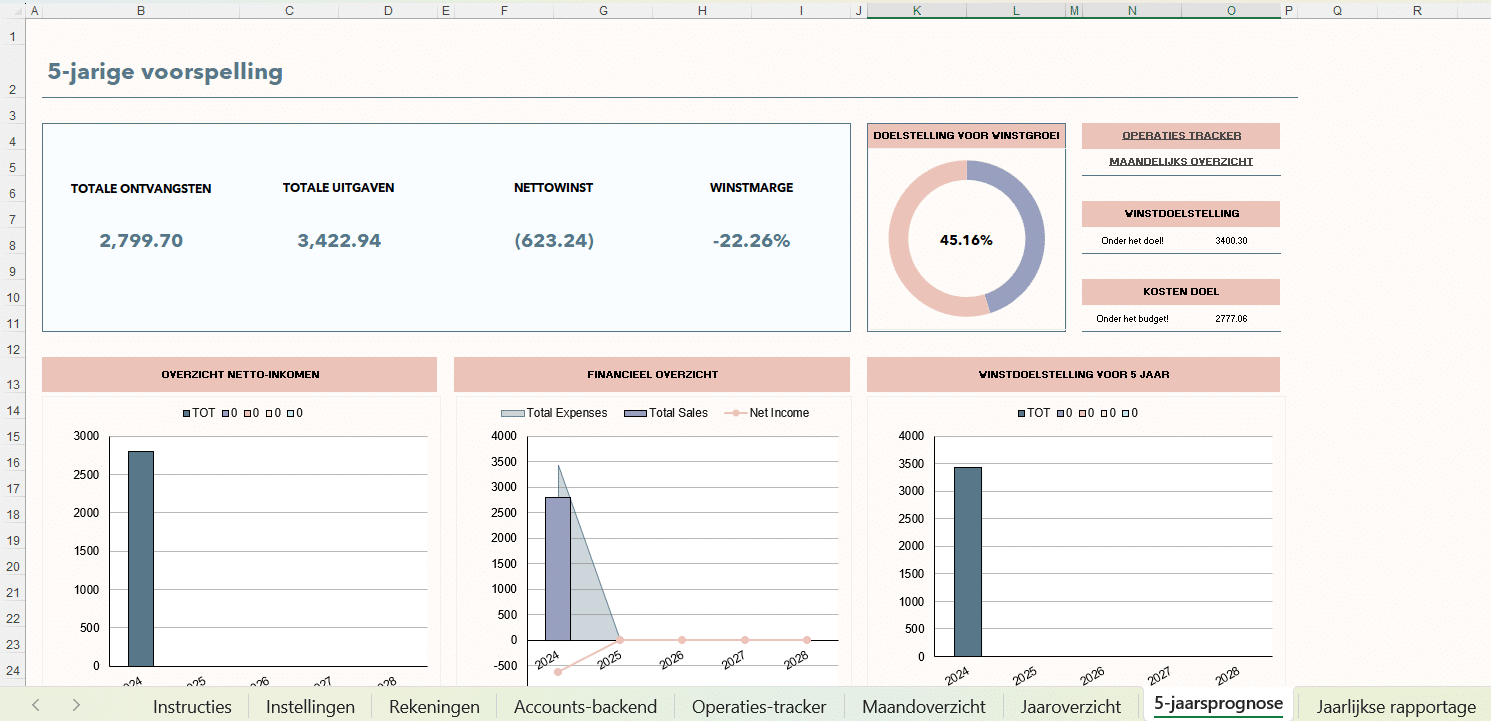Click the 2024 bar in Overzicht Netto-Inkomen chart
This screenshot has height=721, width=1491.
[141, 558]
